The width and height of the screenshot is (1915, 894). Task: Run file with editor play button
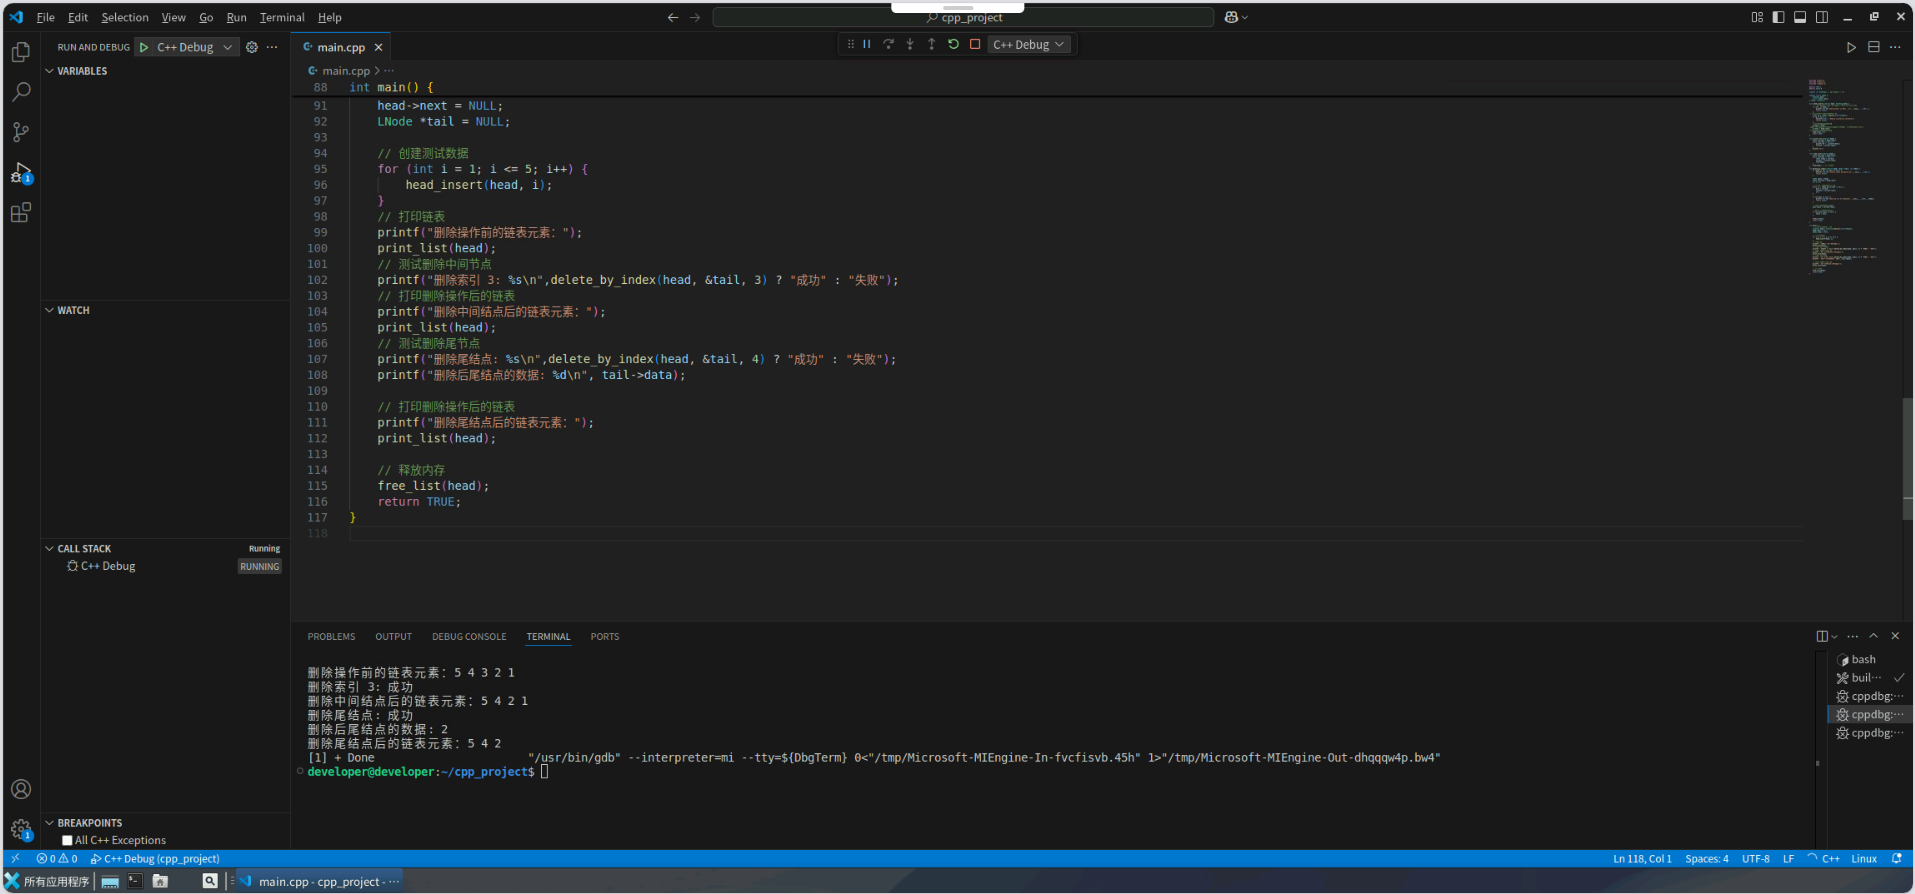click(1851, 47)
